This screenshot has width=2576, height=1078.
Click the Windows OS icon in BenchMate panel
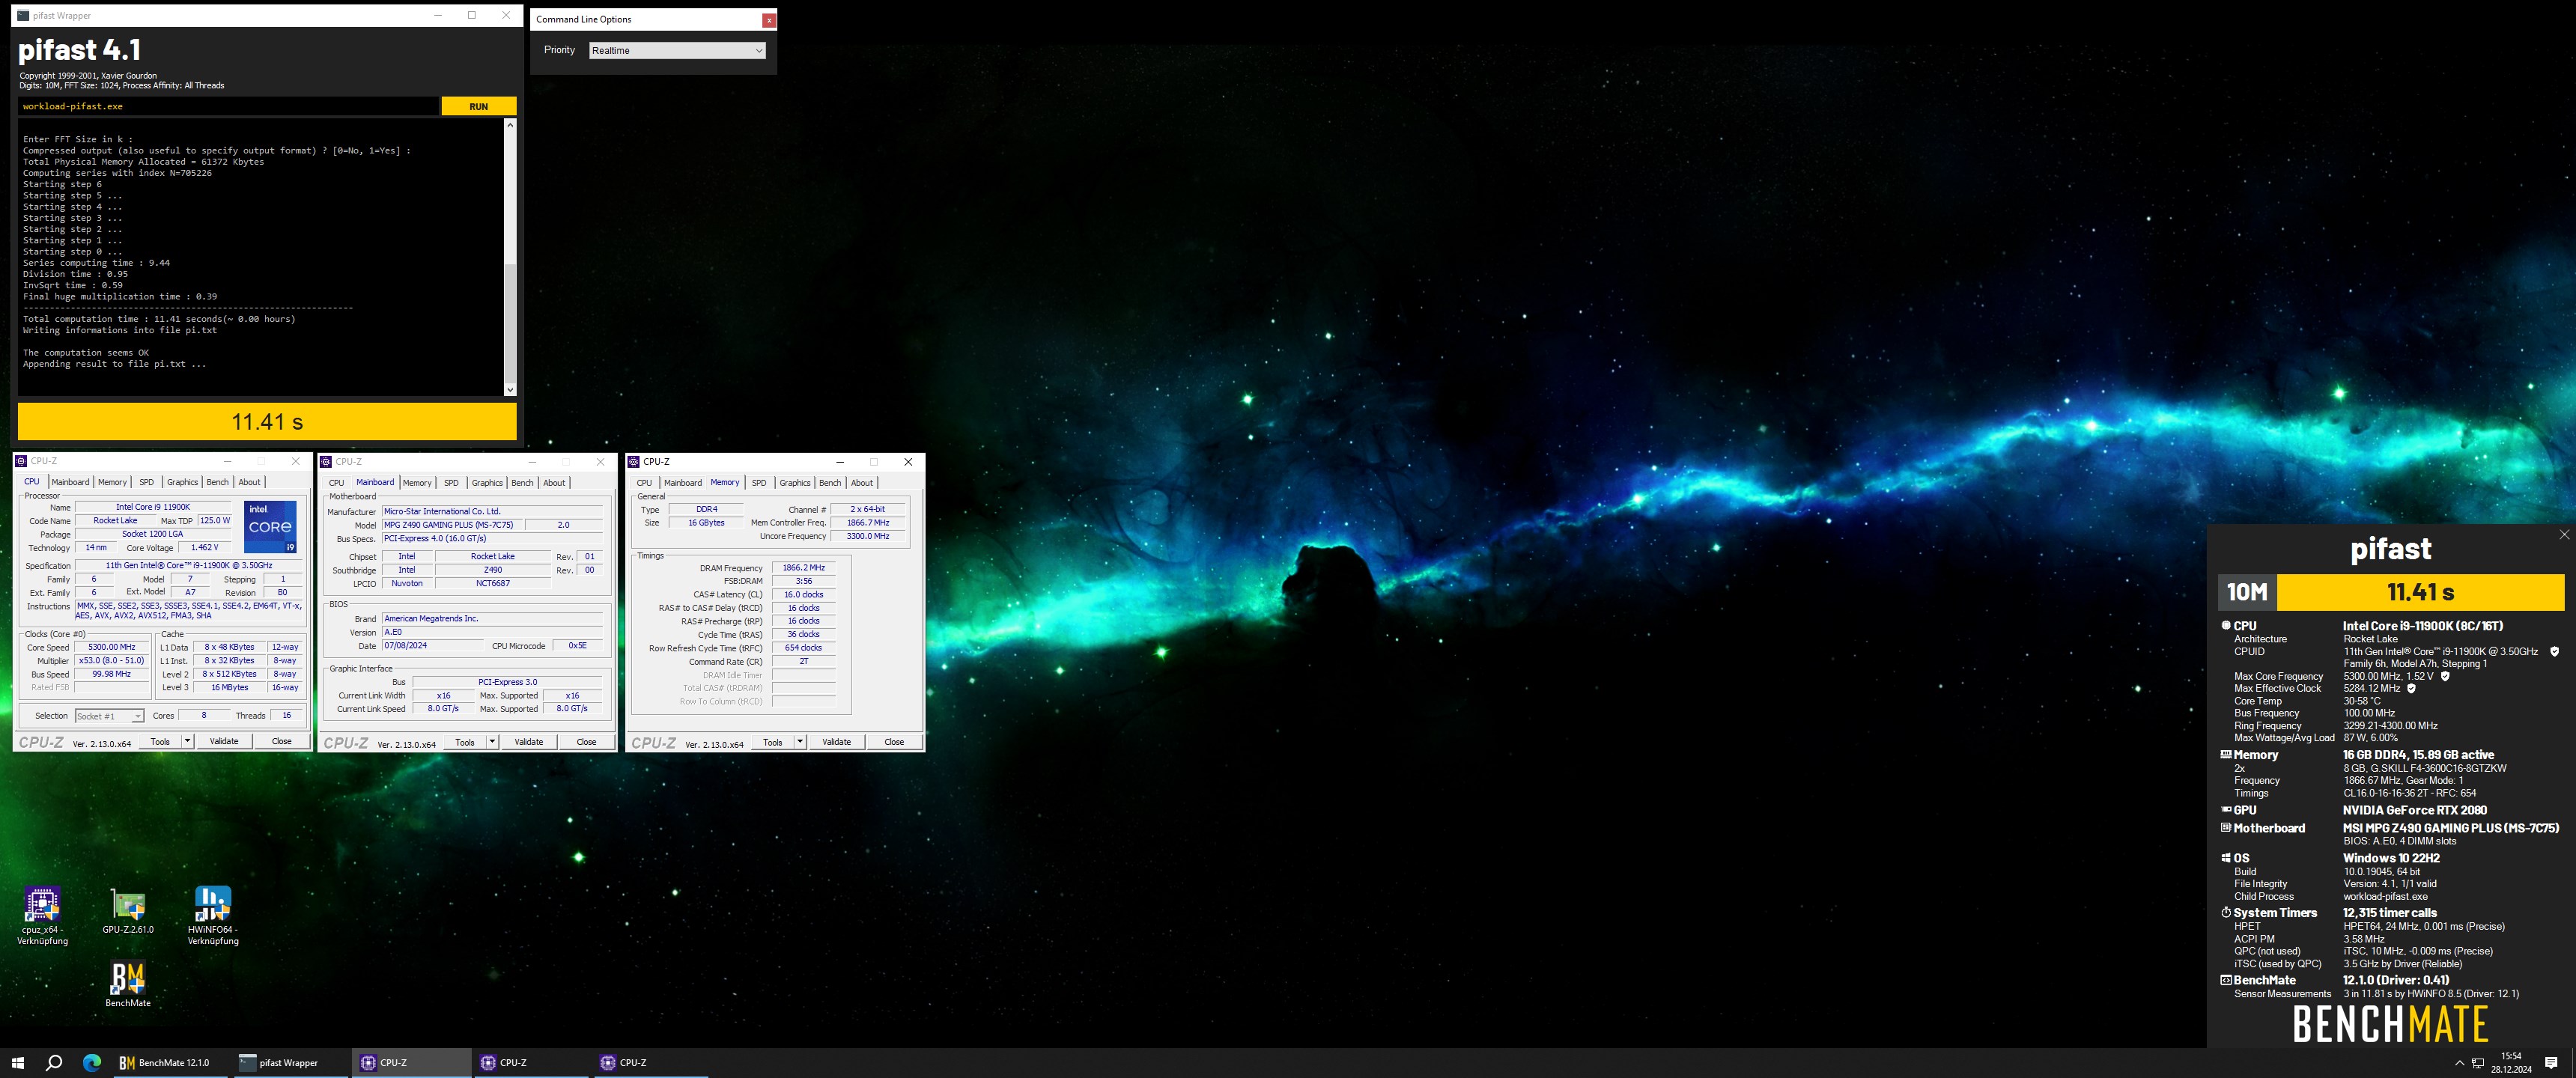pos(2226,857)
